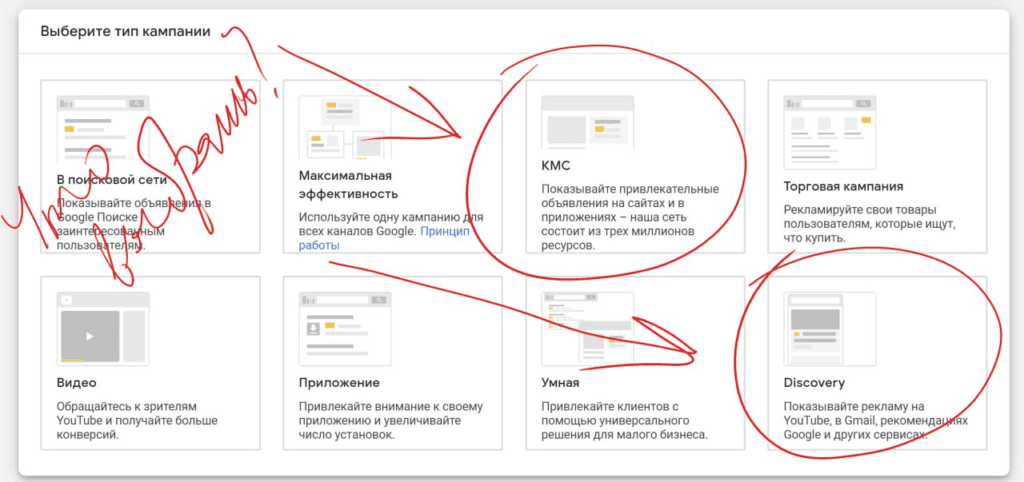Choose the 'Discovery' campaign title

[814, 383]
